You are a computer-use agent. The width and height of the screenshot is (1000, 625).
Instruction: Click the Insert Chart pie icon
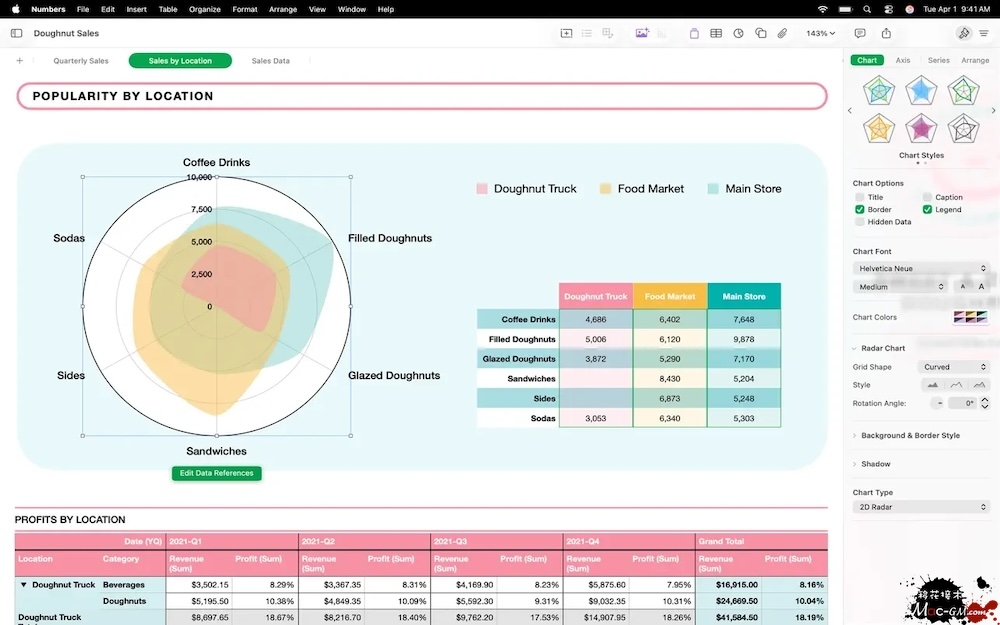pos(738,33)
